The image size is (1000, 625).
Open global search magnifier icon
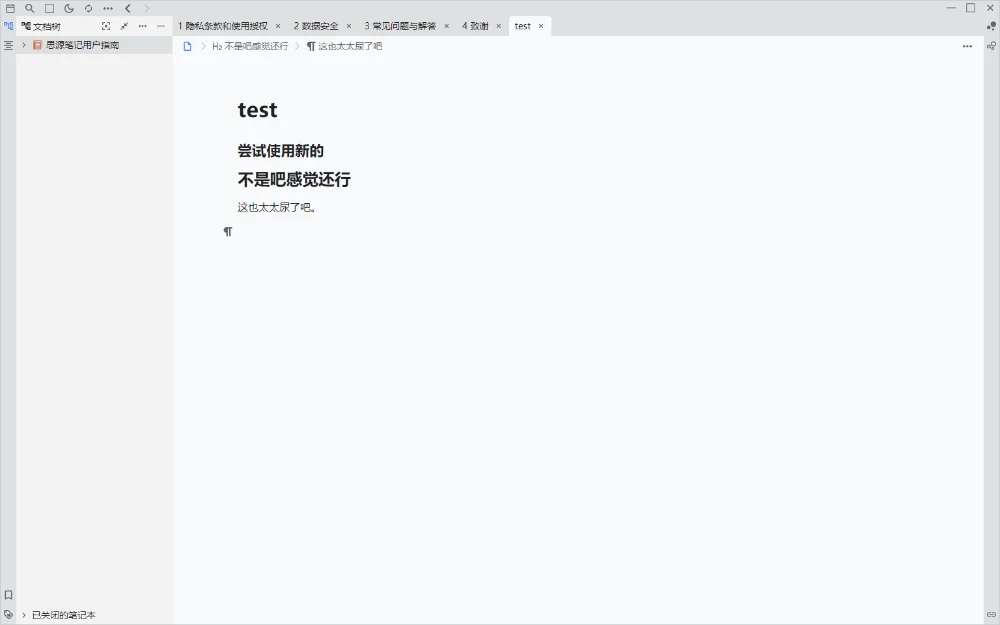(x=29, y=8)
